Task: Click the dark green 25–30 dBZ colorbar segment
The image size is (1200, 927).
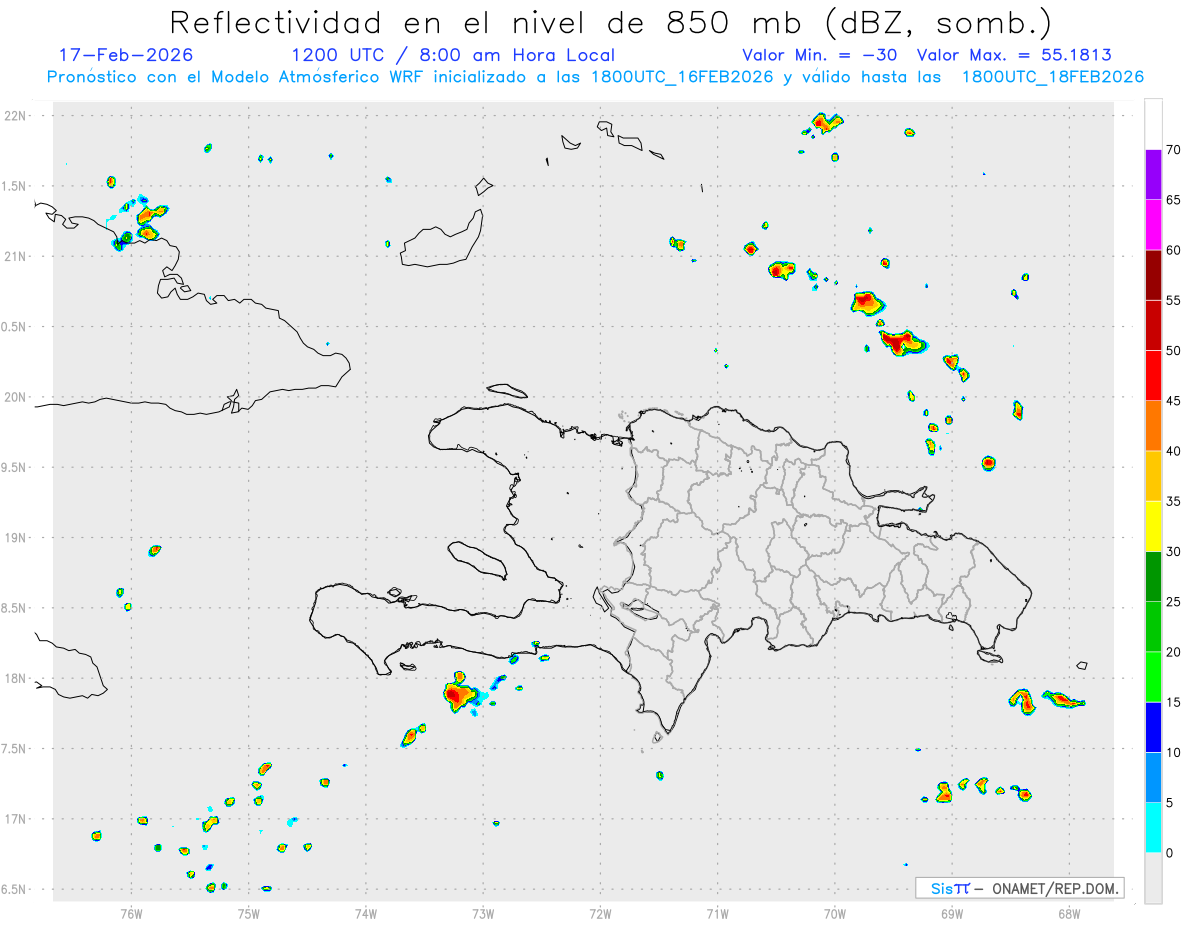Action: (1153, 577)
